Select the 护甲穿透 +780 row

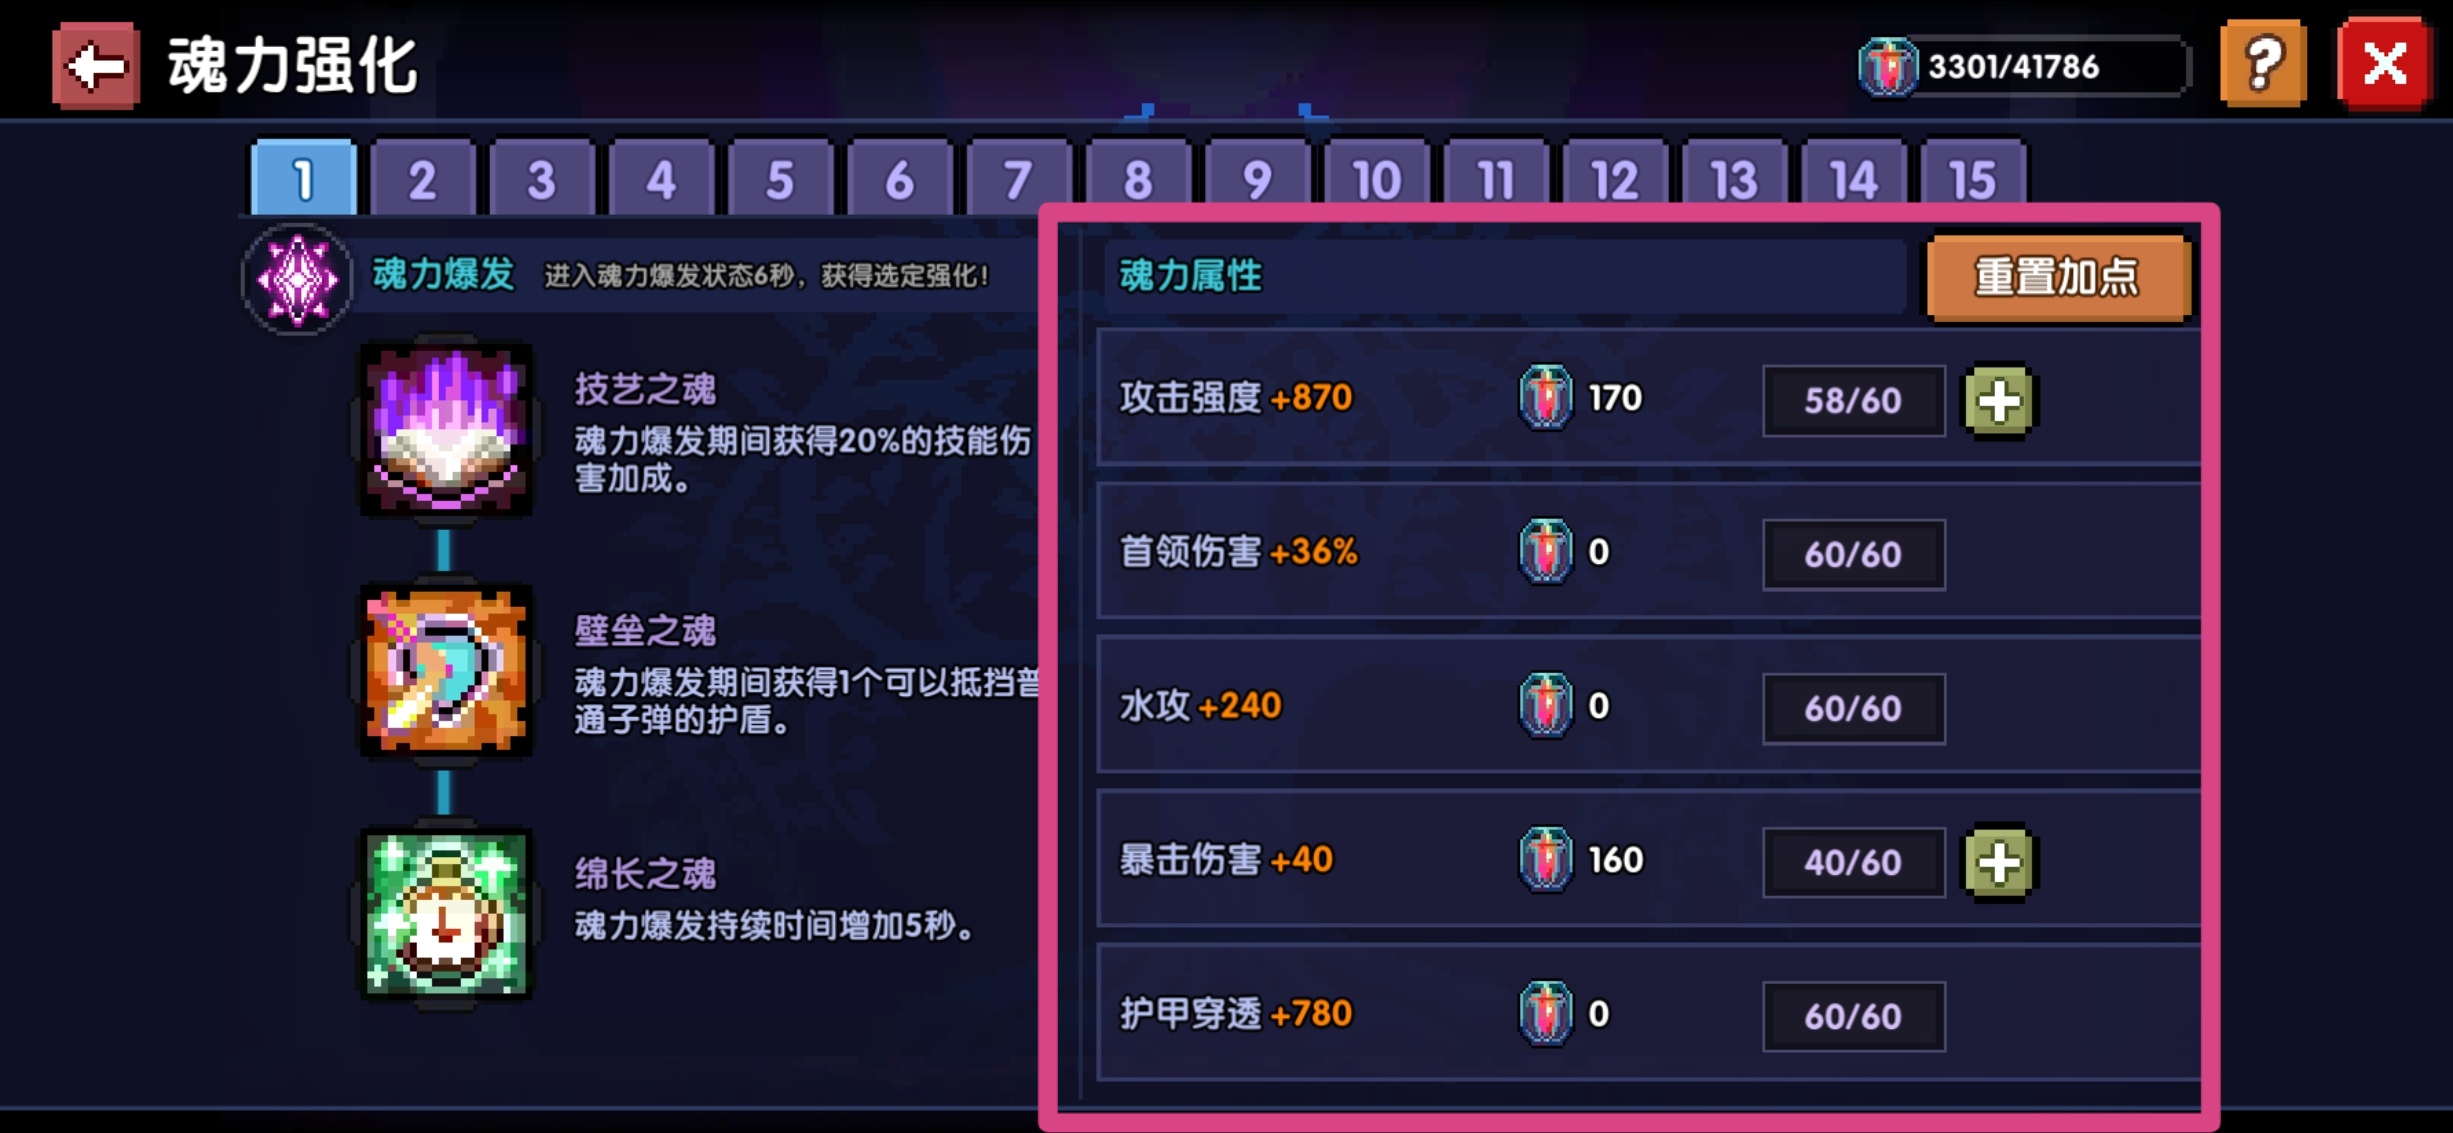tap(1648, 1013)
